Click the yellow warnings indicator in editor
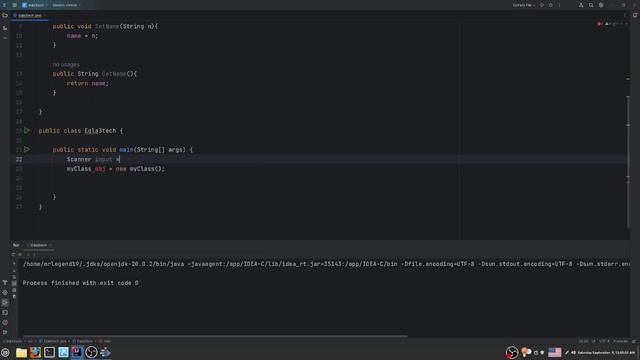640x360 pixels. tap(607, 24)
